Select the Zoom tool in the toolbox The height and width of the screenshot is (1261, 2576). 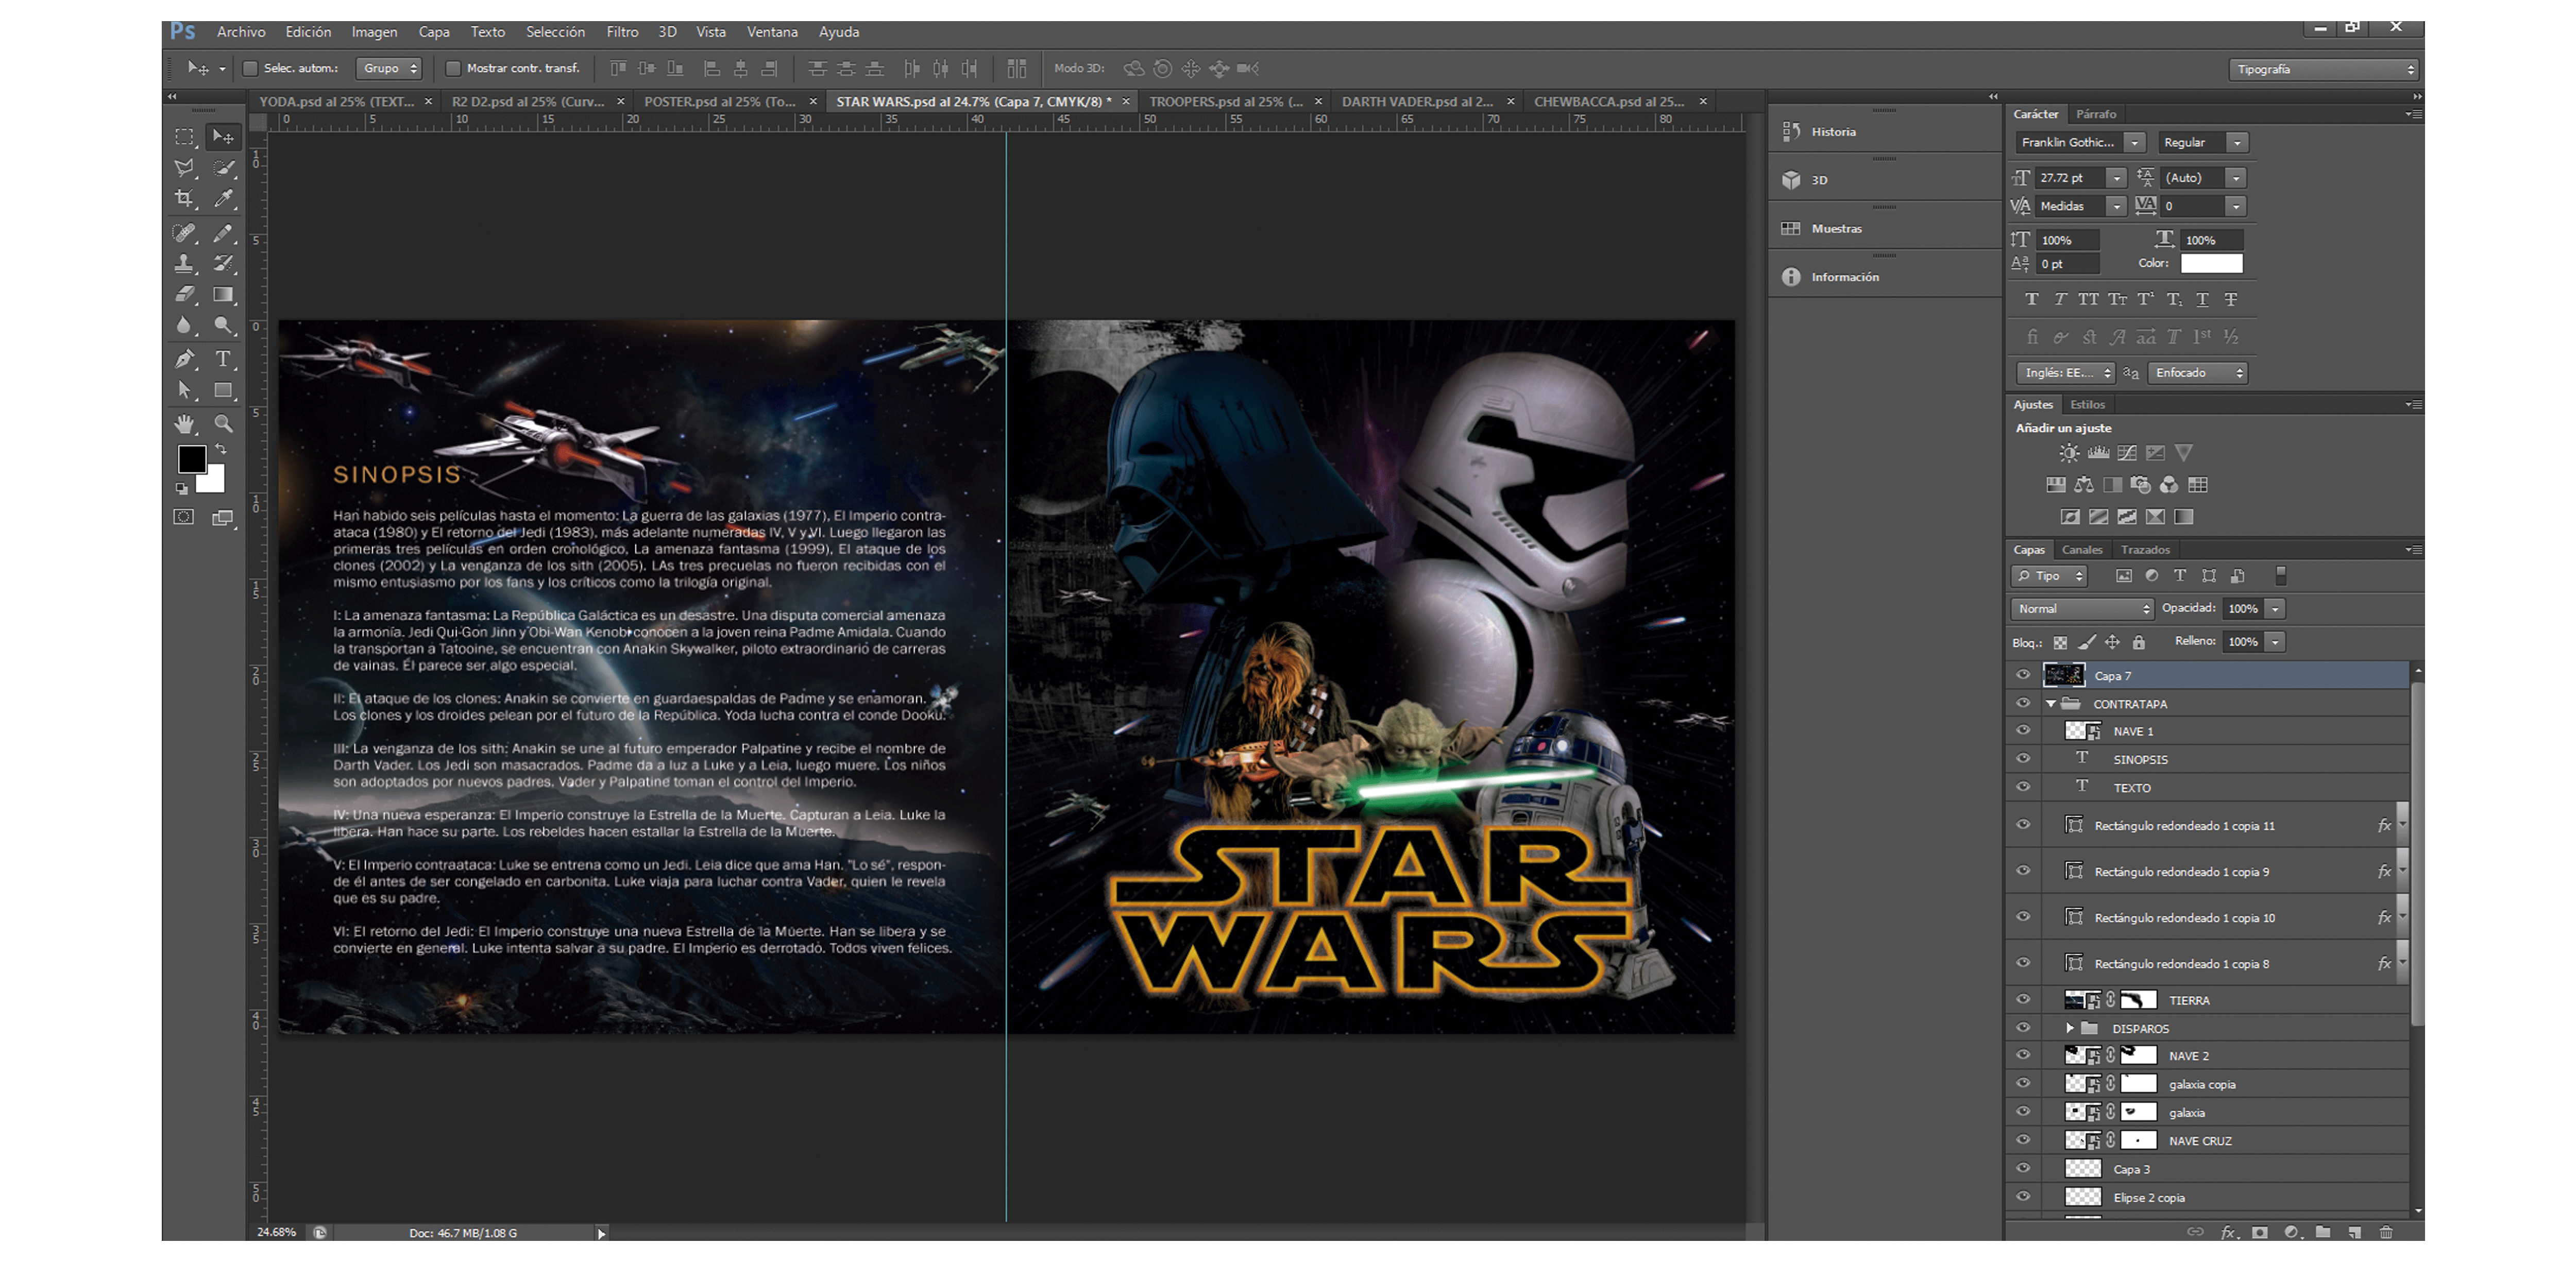(x=224, y=424)
